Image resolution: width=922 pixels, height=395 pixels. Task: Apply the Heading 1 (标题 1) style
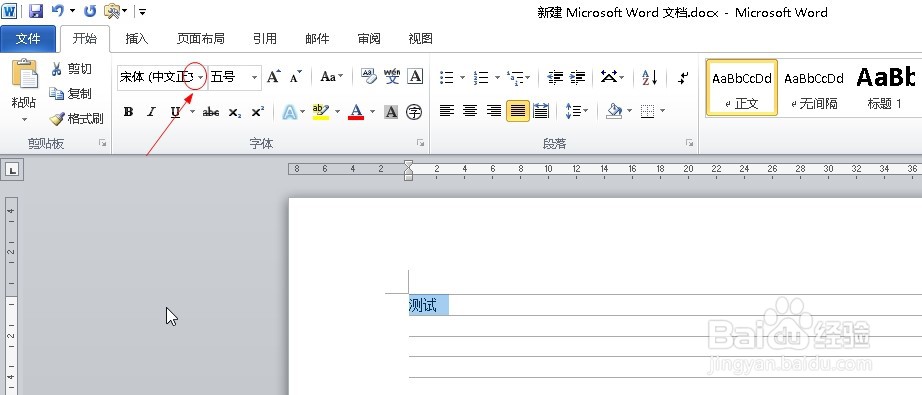pos(885,87)
